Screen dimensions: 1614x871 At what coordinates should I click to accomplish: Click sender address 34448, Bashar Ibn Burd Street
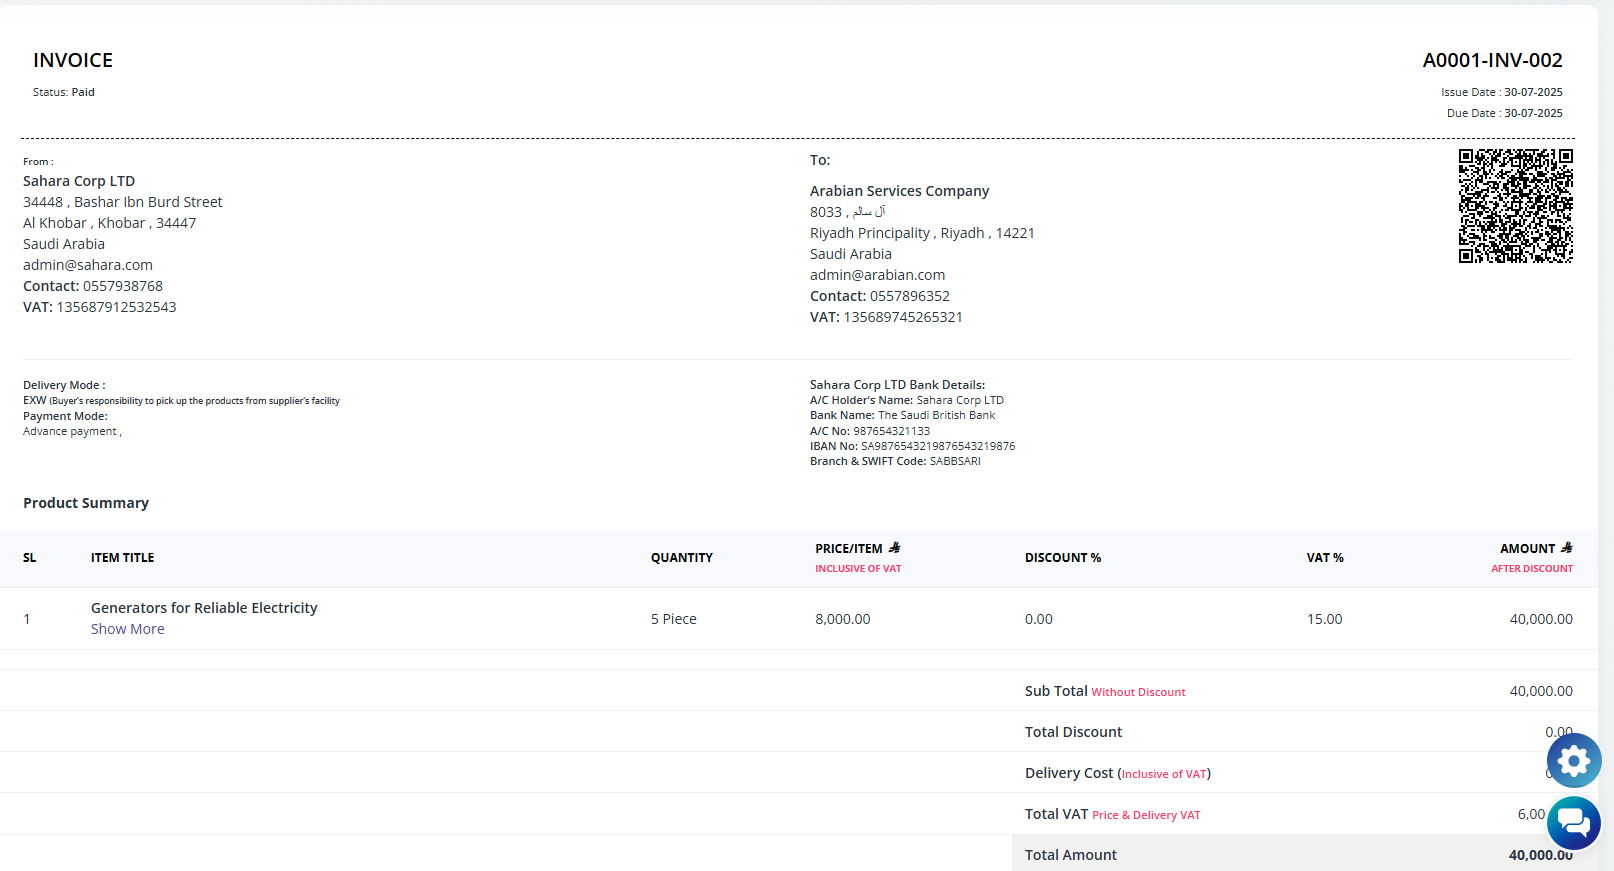pos(122,202)
